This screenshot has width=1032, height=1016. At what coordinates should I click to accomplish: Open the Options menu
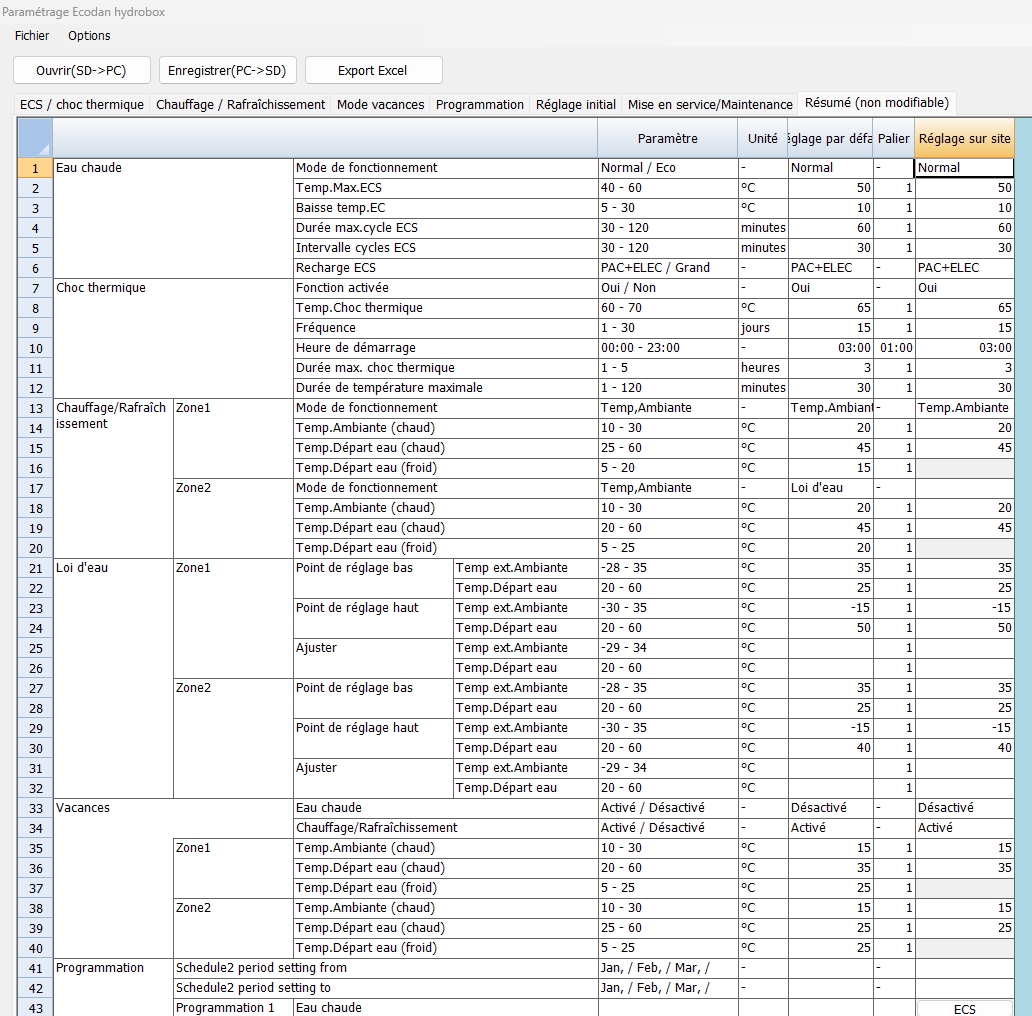89,36
